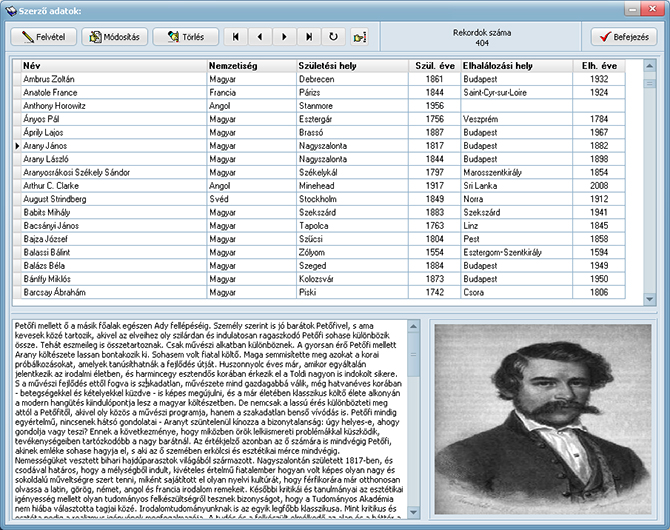
Task: Click the Nemzetiség column header
Action: click(251, 66)
